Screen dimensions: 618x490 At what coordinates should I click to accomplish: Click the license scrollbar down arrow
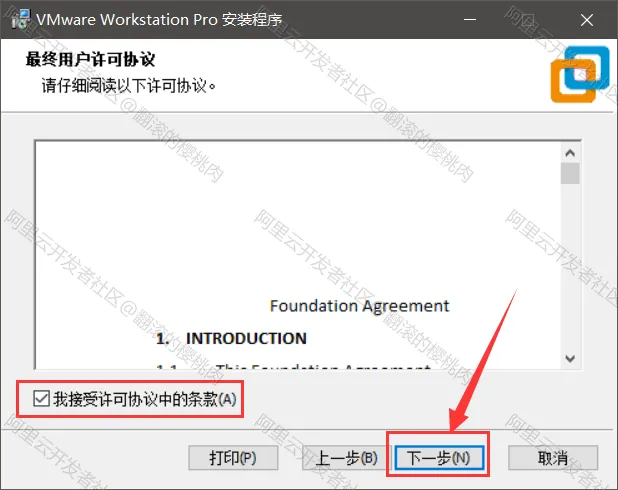(570, 358)
